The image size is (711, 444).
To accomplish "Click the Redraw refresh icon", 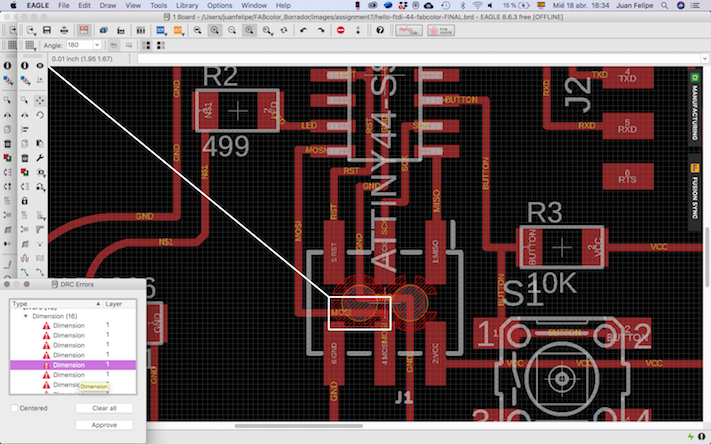I will (x=284, y=30).
